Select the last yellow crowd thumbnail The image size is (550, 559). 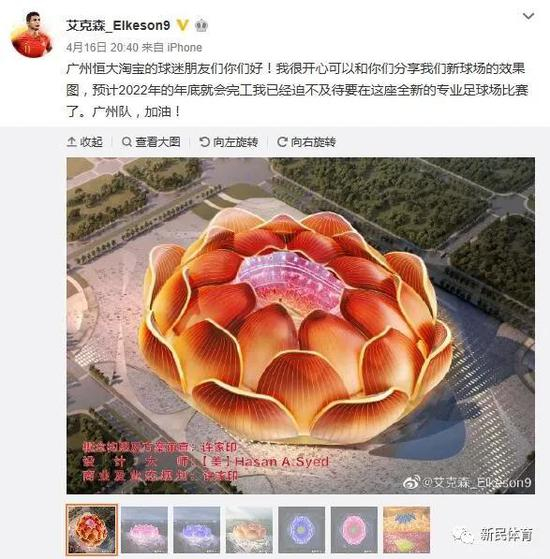pyautogui.click(x=406, y=530)
